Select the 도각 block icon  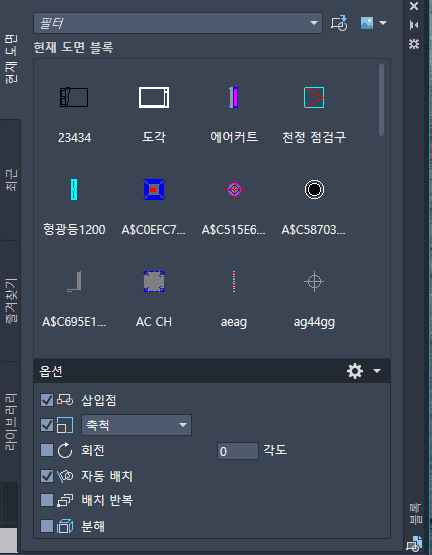tap(154, 97)
